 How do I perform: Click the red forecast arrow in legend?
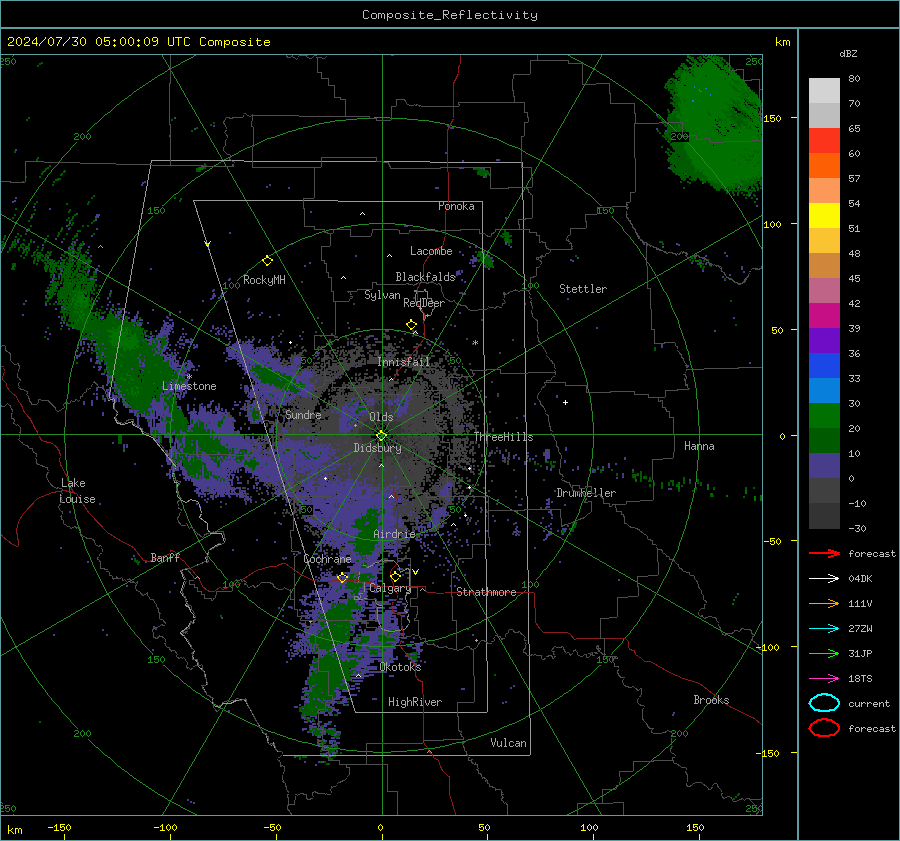(x=824, y=553)
